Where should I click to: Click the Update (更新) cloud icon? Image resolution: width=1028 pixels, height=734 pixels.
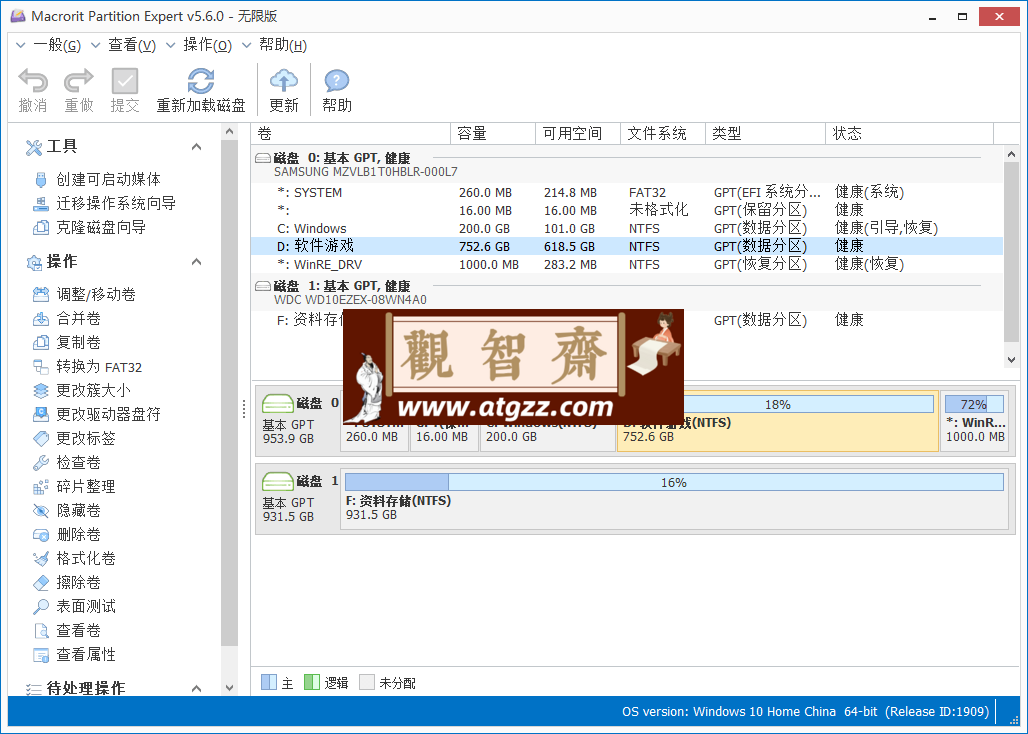pyautogui.click(x=284, y=81)
